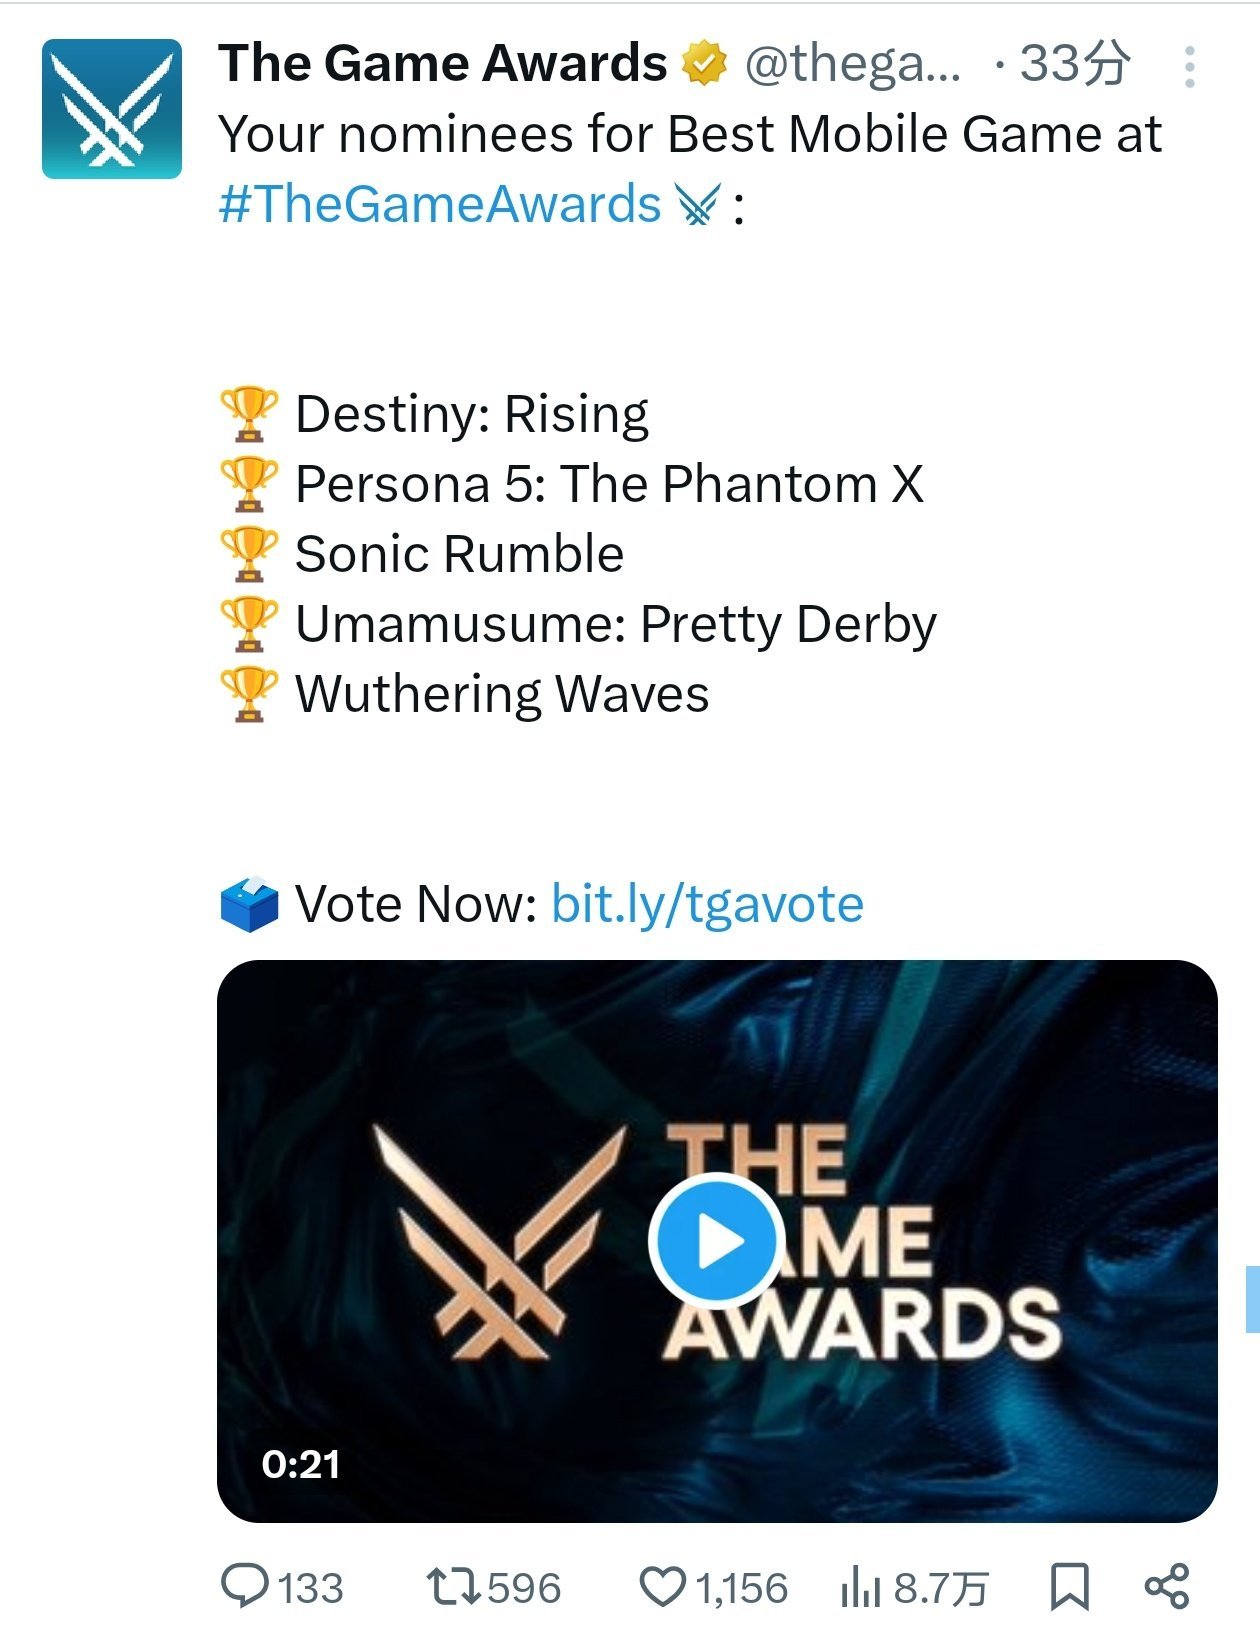Image resolution: width=1260 pixels, height=1633 pixels.
Task: Click The Game Awards display name
Action: click(x=443, y=64)
